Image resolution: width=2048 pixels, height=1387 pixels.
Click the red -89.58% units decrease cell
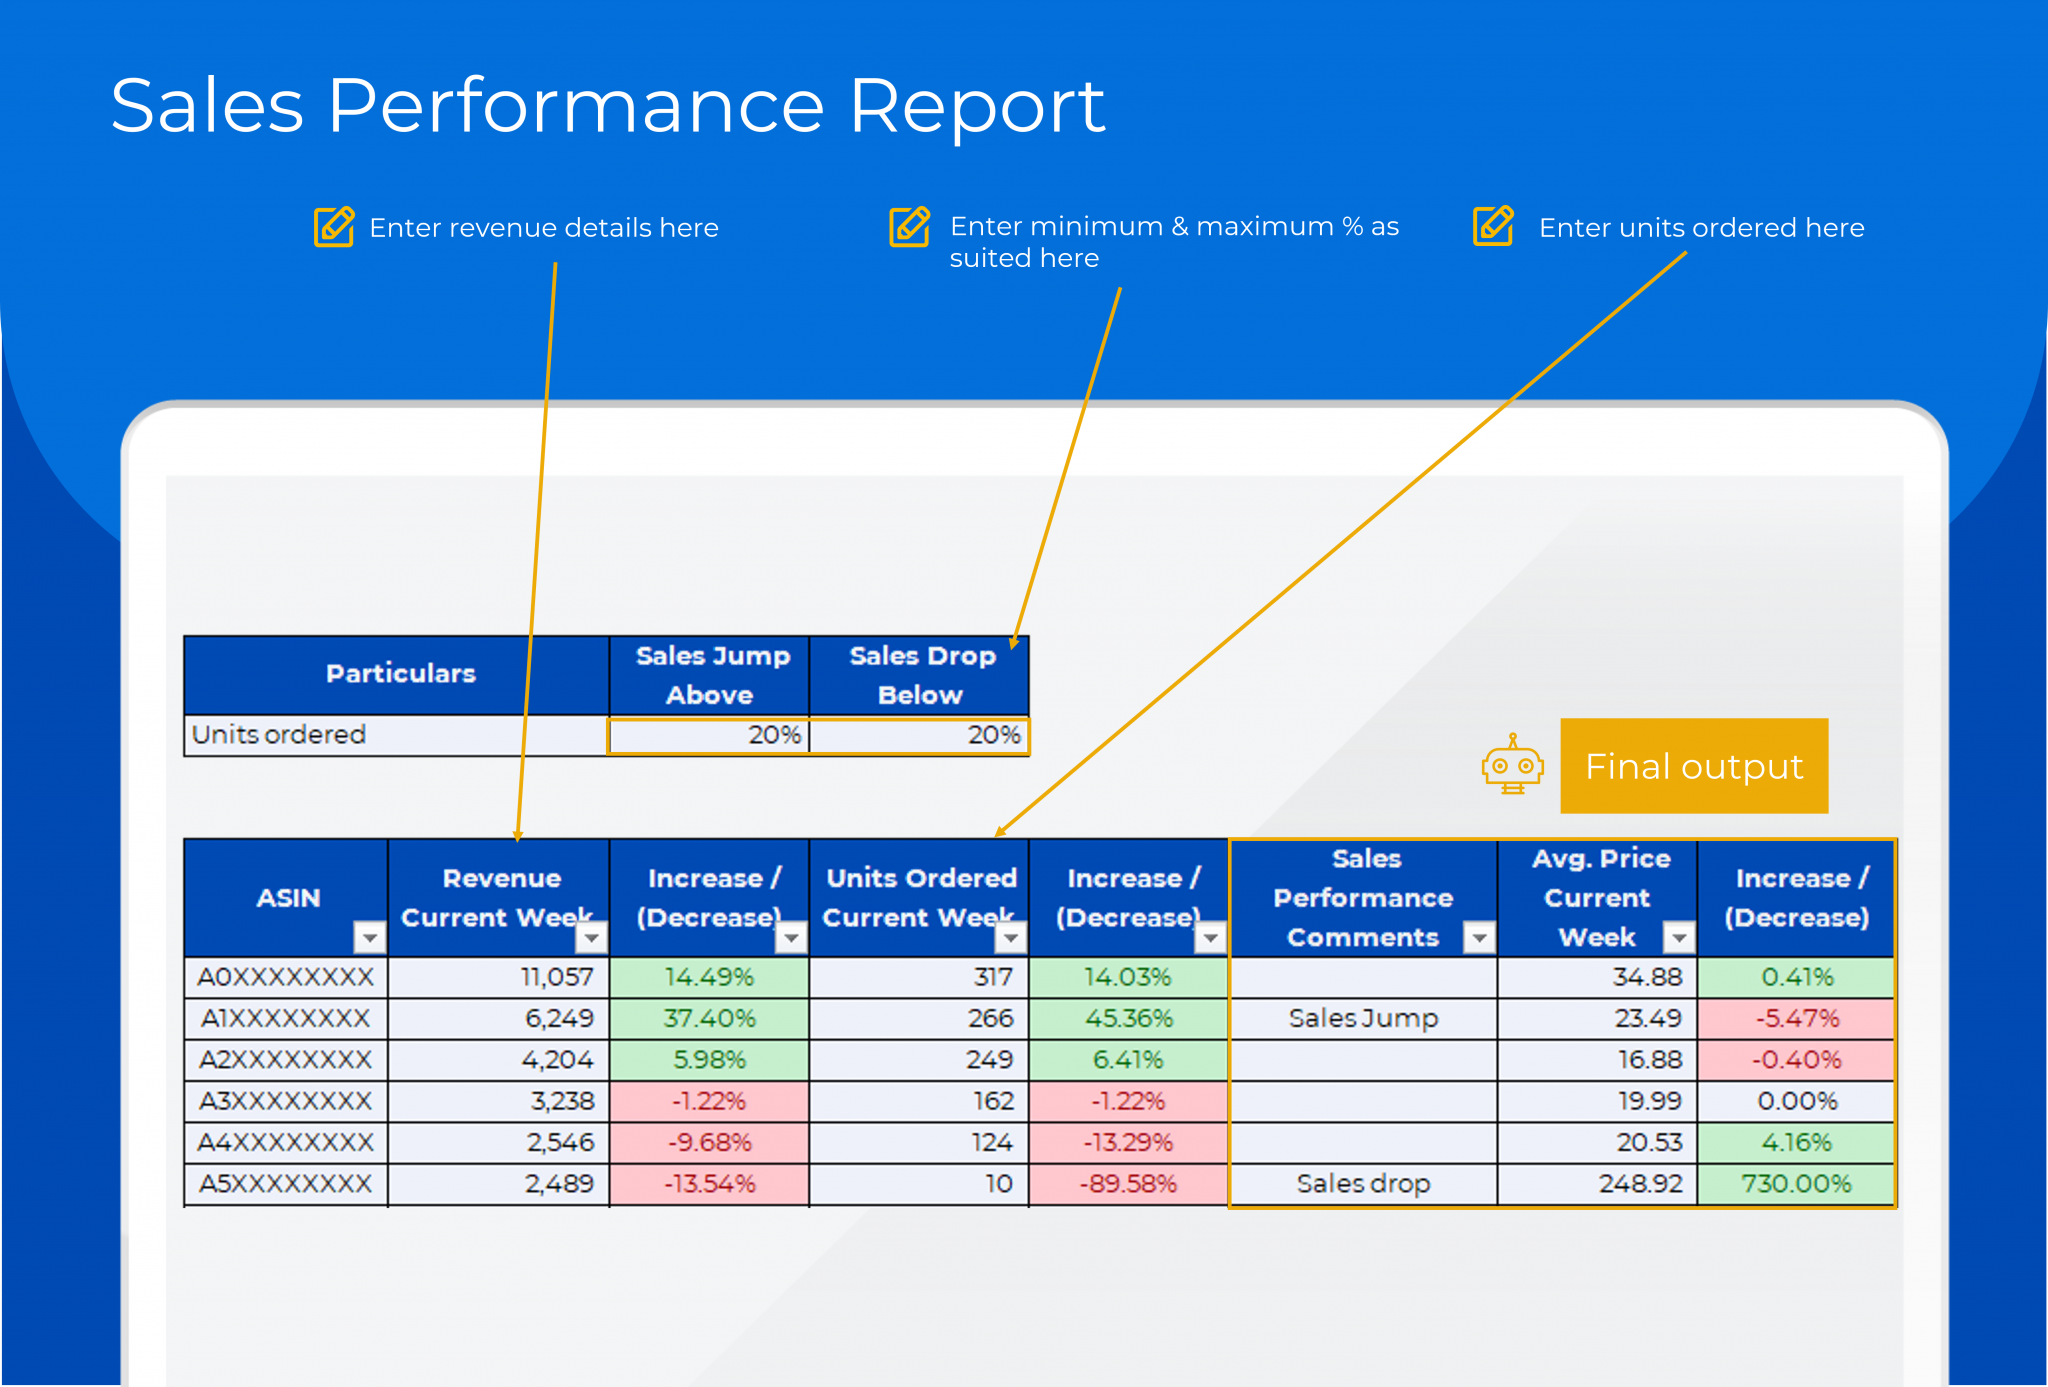point(1128,1184)
